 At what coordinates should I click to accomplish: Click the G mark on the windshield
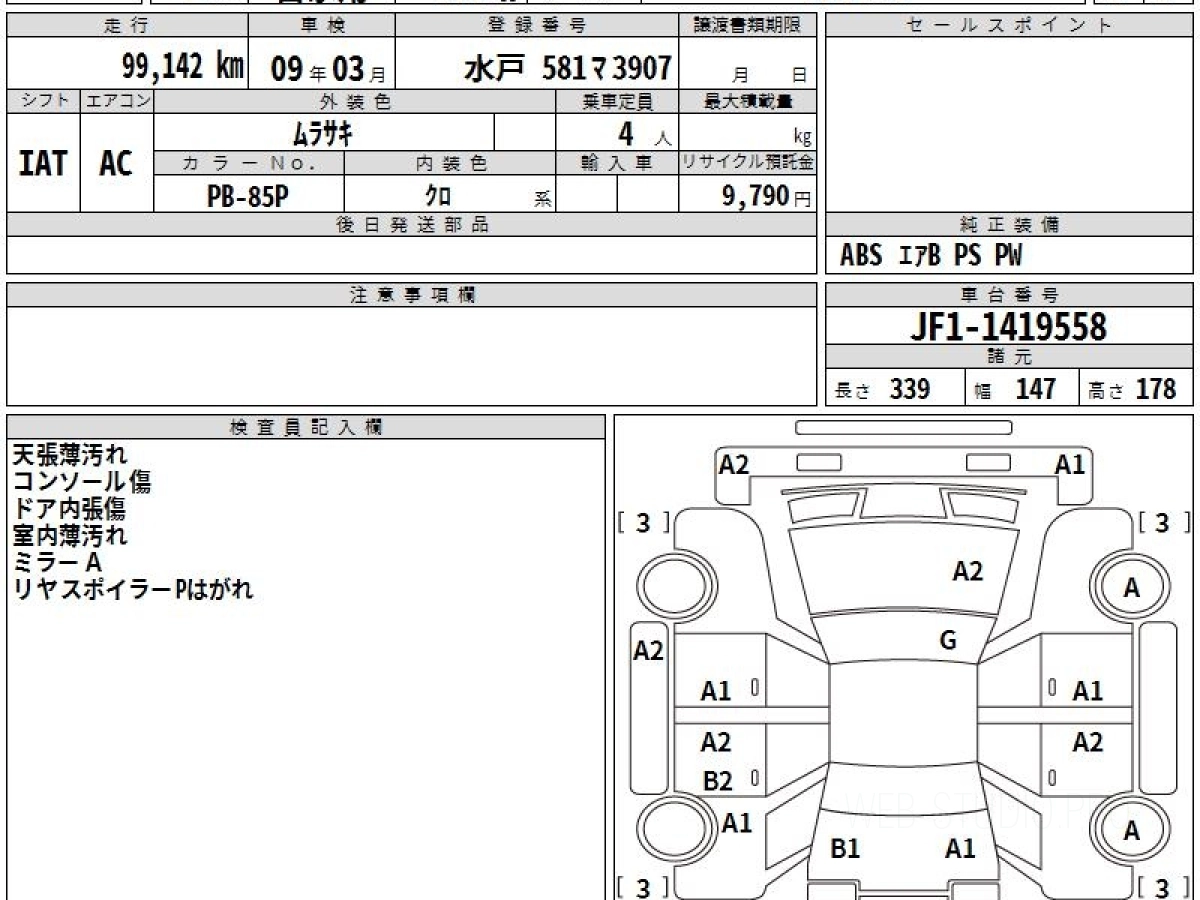pos(948,641)
